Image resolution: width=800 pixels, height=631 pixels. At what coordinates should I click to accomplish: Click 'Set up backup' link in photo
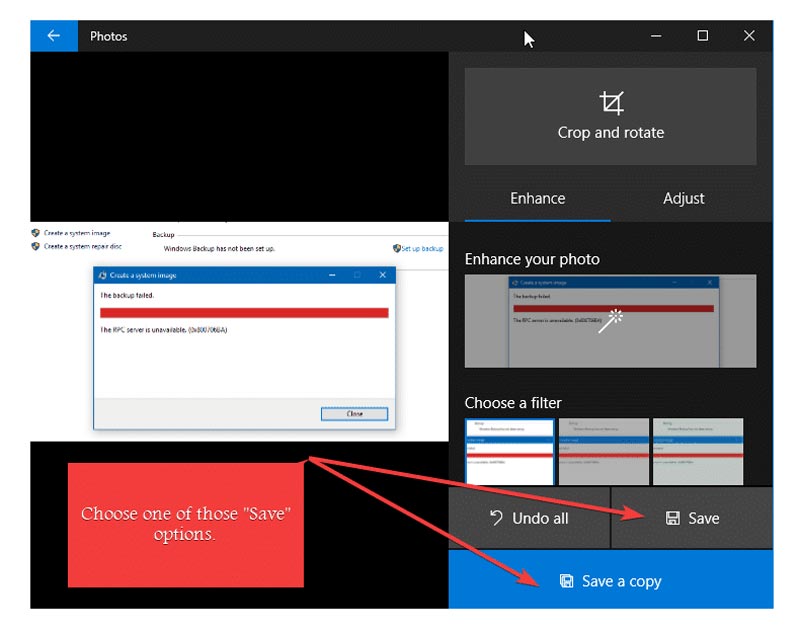click(422, 248)
